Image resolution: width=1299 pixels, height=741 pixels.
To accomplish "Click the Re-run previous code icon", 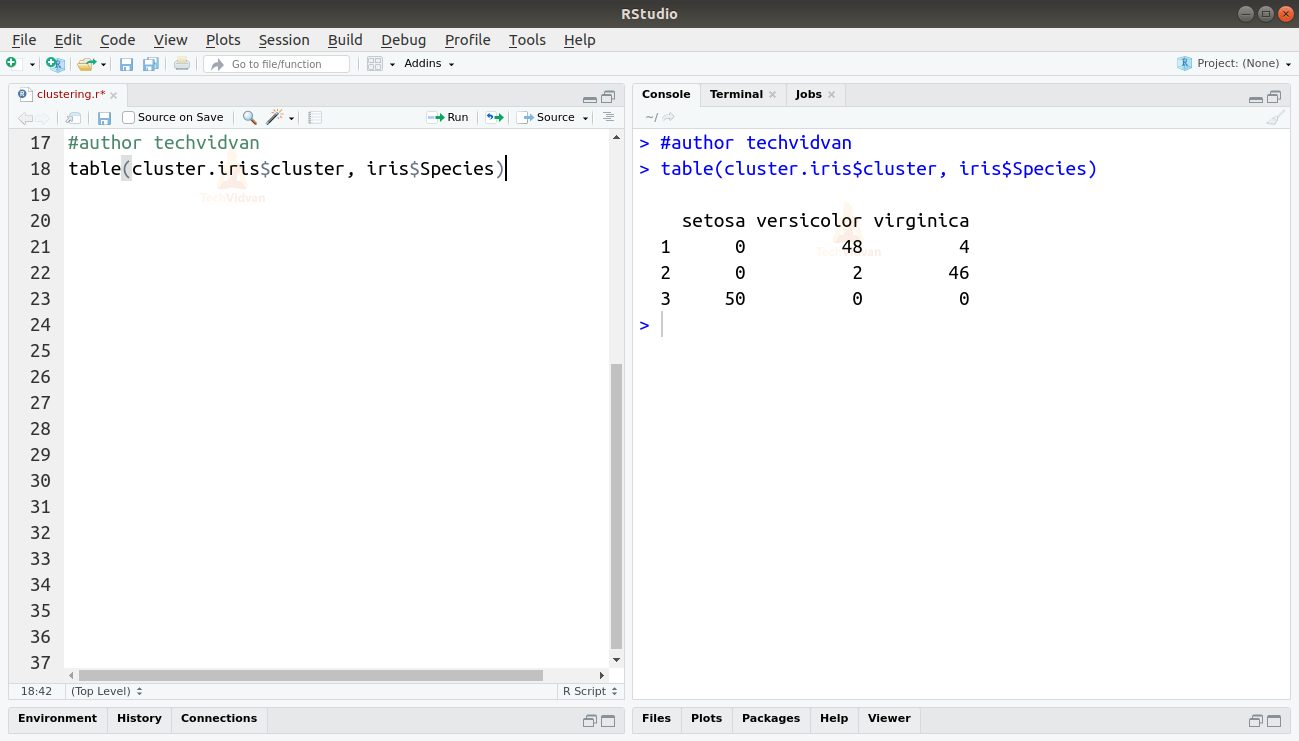I will (494, 117).
